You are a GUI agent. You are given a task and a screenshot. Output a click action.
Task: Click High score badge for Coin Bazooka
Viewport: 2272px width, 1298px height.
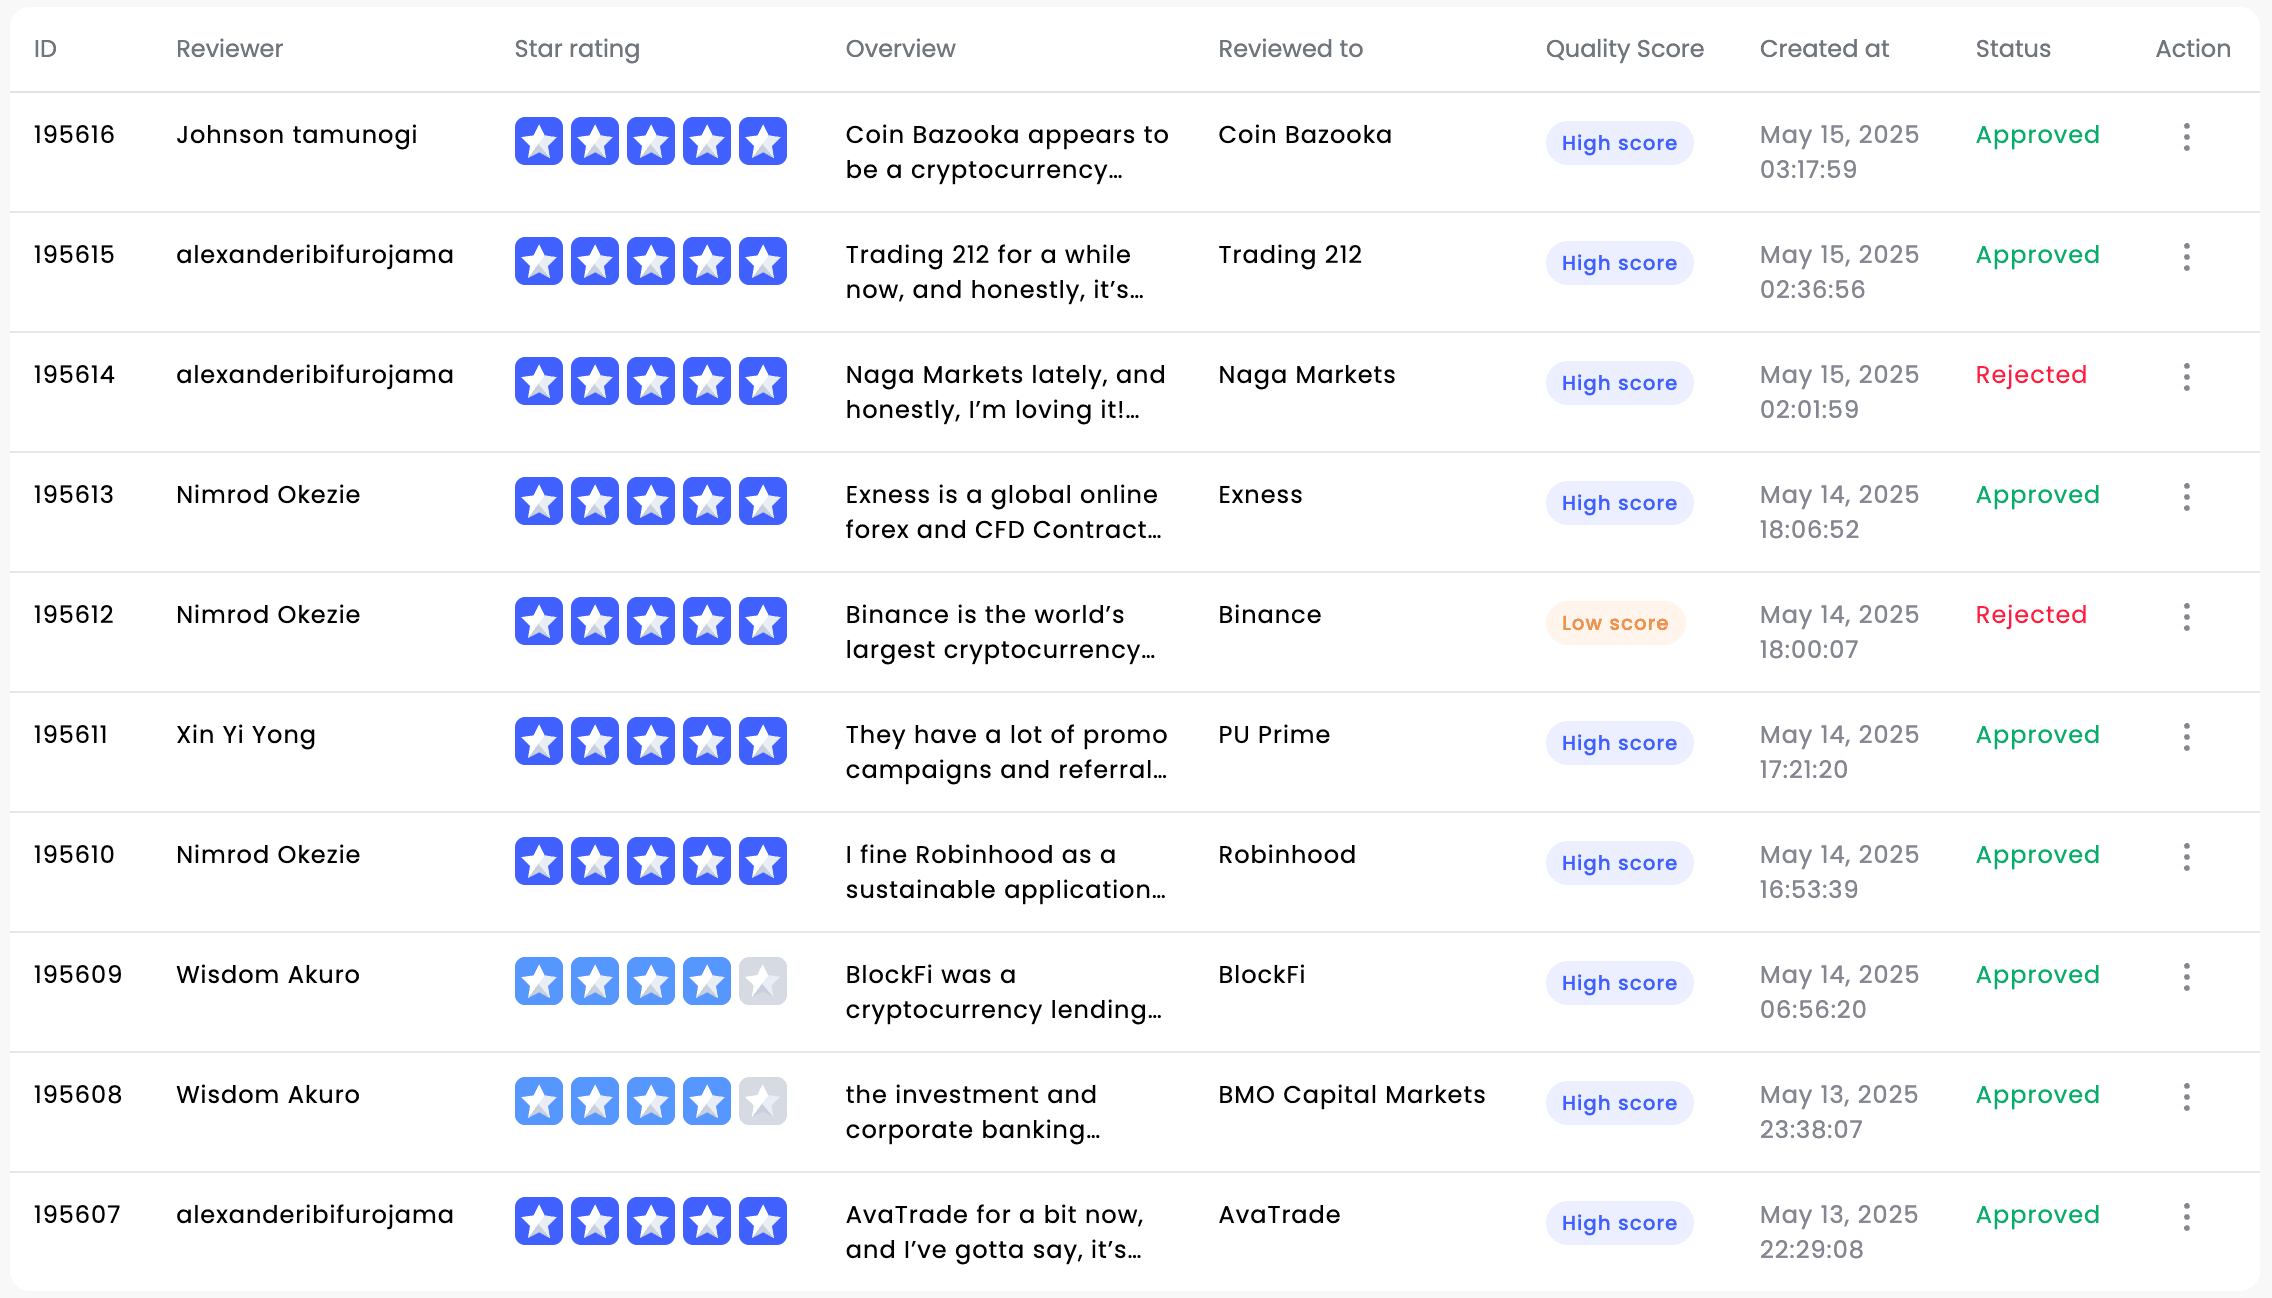[x=1619, y=143]
